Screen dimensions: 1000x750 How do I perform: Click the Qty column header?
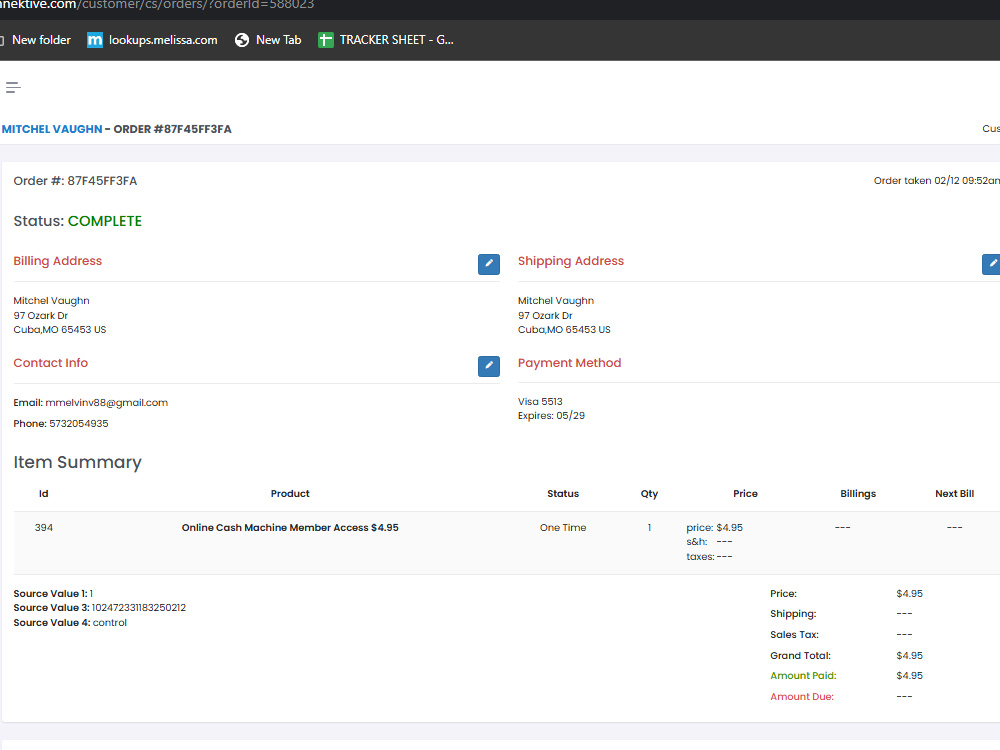point(649,494)
